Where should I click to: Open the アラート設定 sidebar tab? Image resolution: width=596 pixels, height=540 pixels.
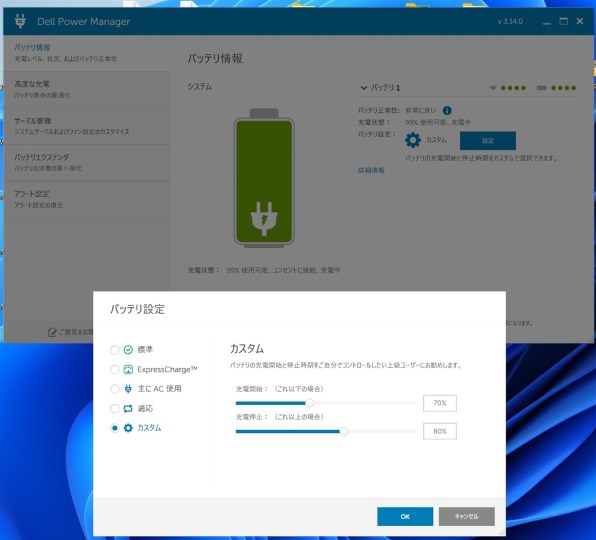coord(87,200)
